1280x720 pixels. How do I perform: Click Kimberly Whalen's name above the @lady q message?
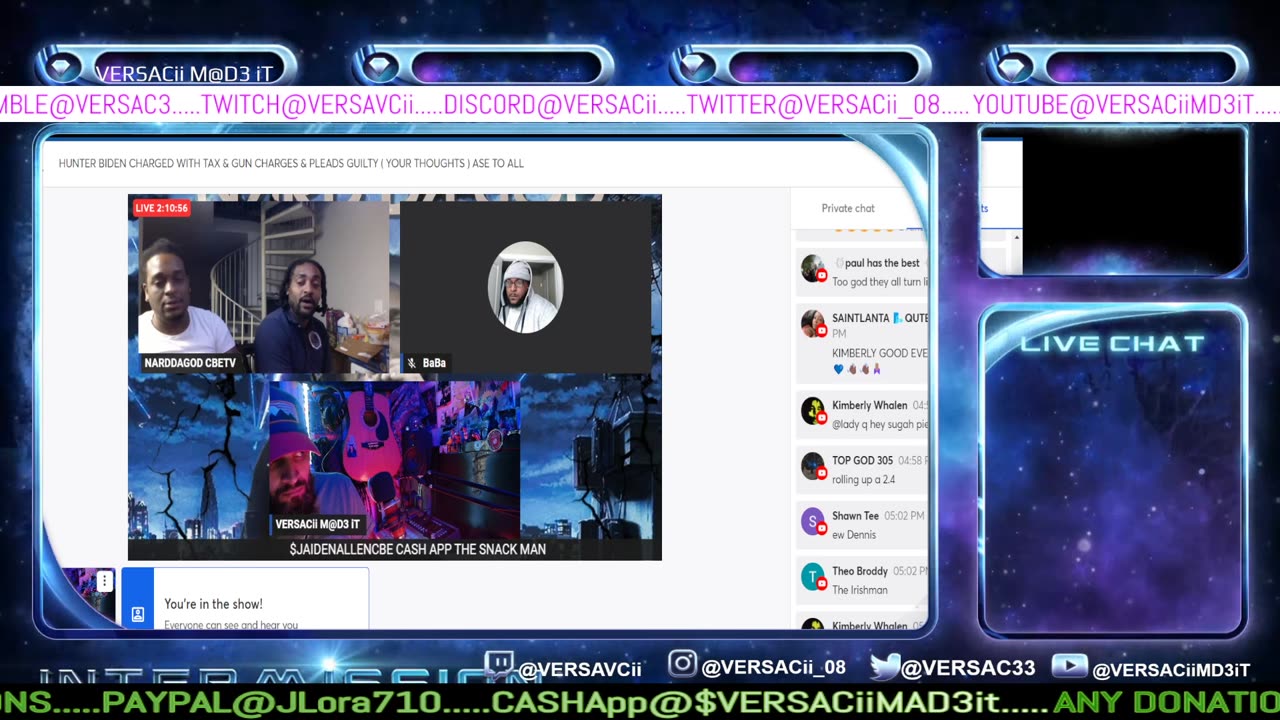[869, 405]
